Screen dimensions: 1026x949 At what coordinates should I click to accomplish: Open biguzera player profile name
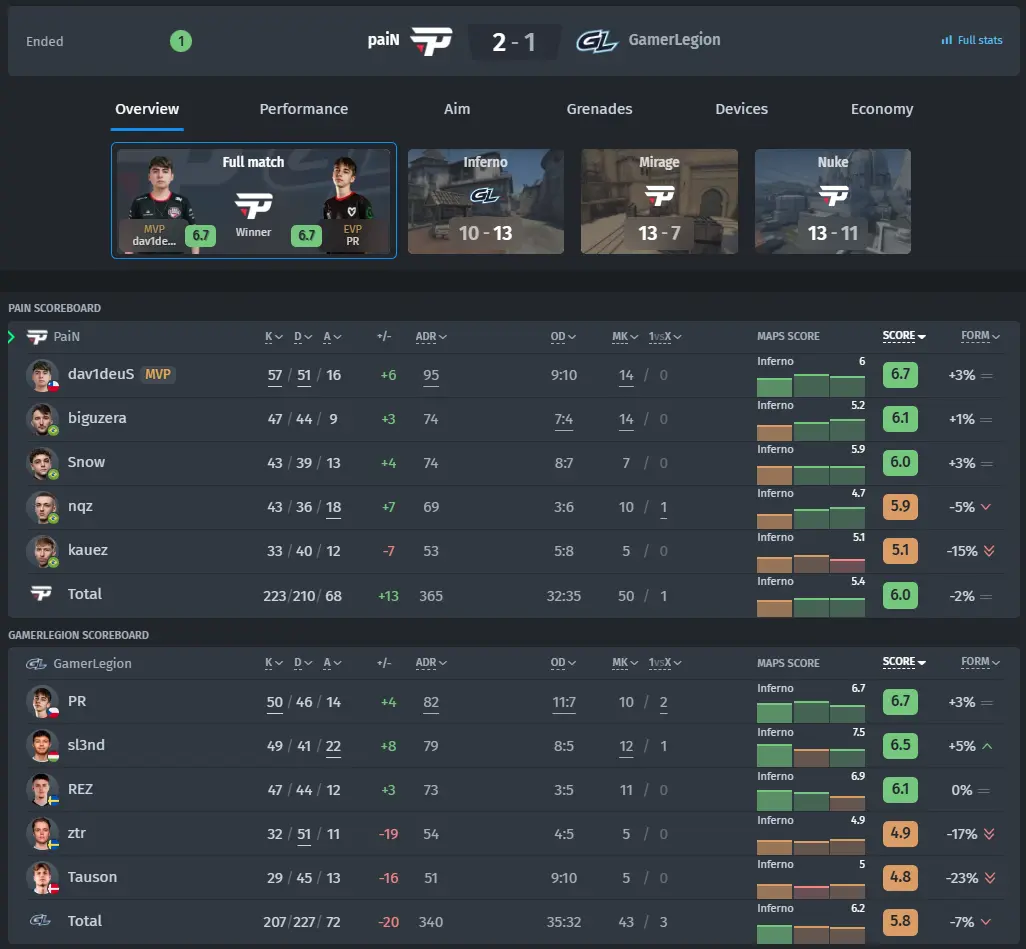click(x=97, y=418)
